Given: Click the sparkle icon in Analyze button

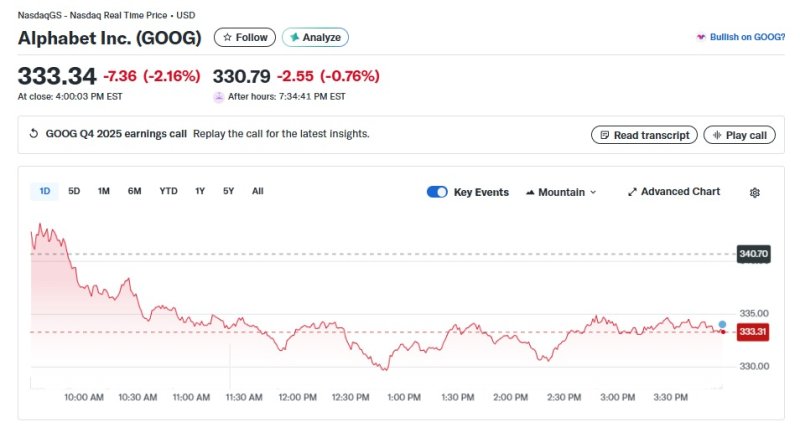Looking at the screenshot, I should 294,37.
